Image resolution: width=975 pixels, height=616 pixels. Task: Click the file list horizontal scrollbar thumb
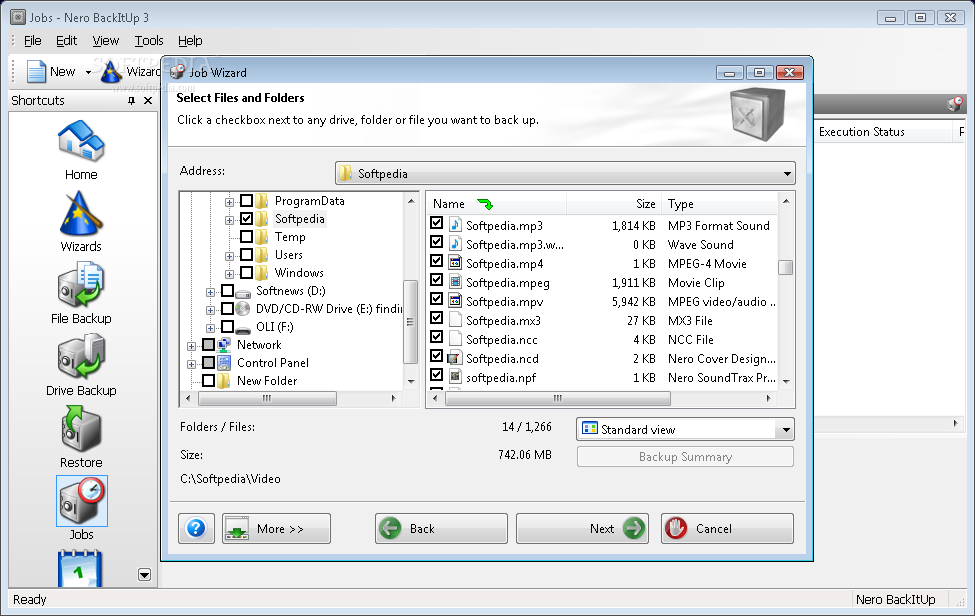pos(558,398)
